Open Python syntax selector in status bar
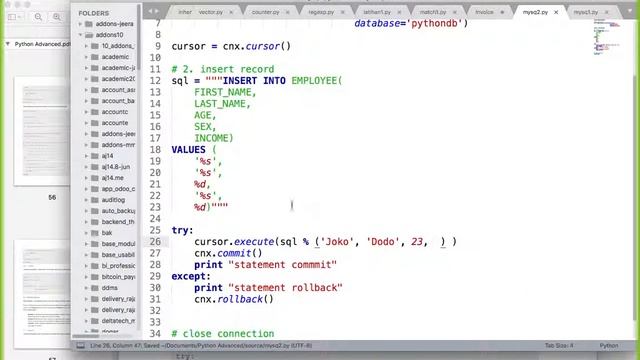The height and width of the screenshot is (360, 640). coord(609,346)
